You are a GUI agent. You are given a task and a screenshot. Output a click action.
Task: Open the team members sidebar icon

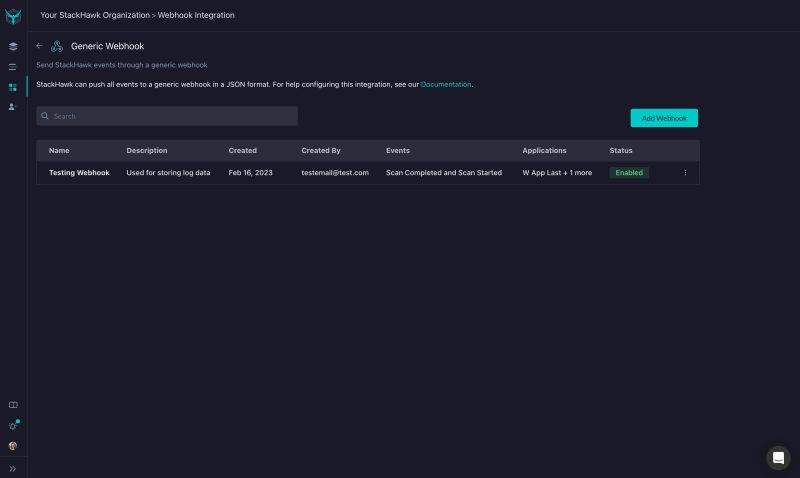tap(13, 107)
